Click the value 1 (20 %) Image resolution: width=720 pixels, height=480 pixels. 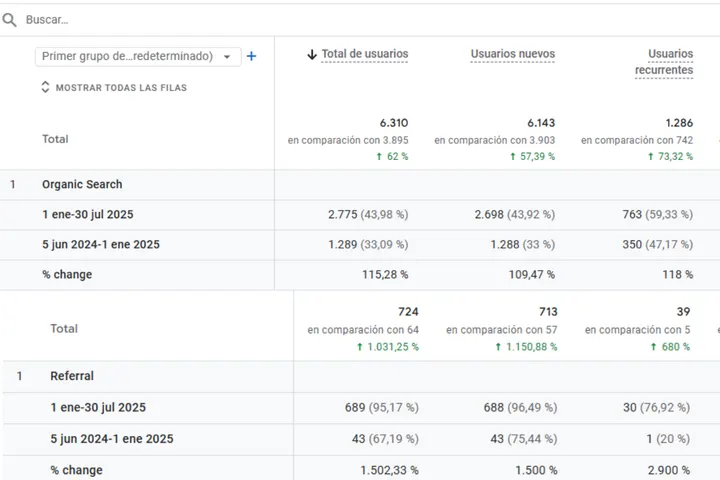668,439
